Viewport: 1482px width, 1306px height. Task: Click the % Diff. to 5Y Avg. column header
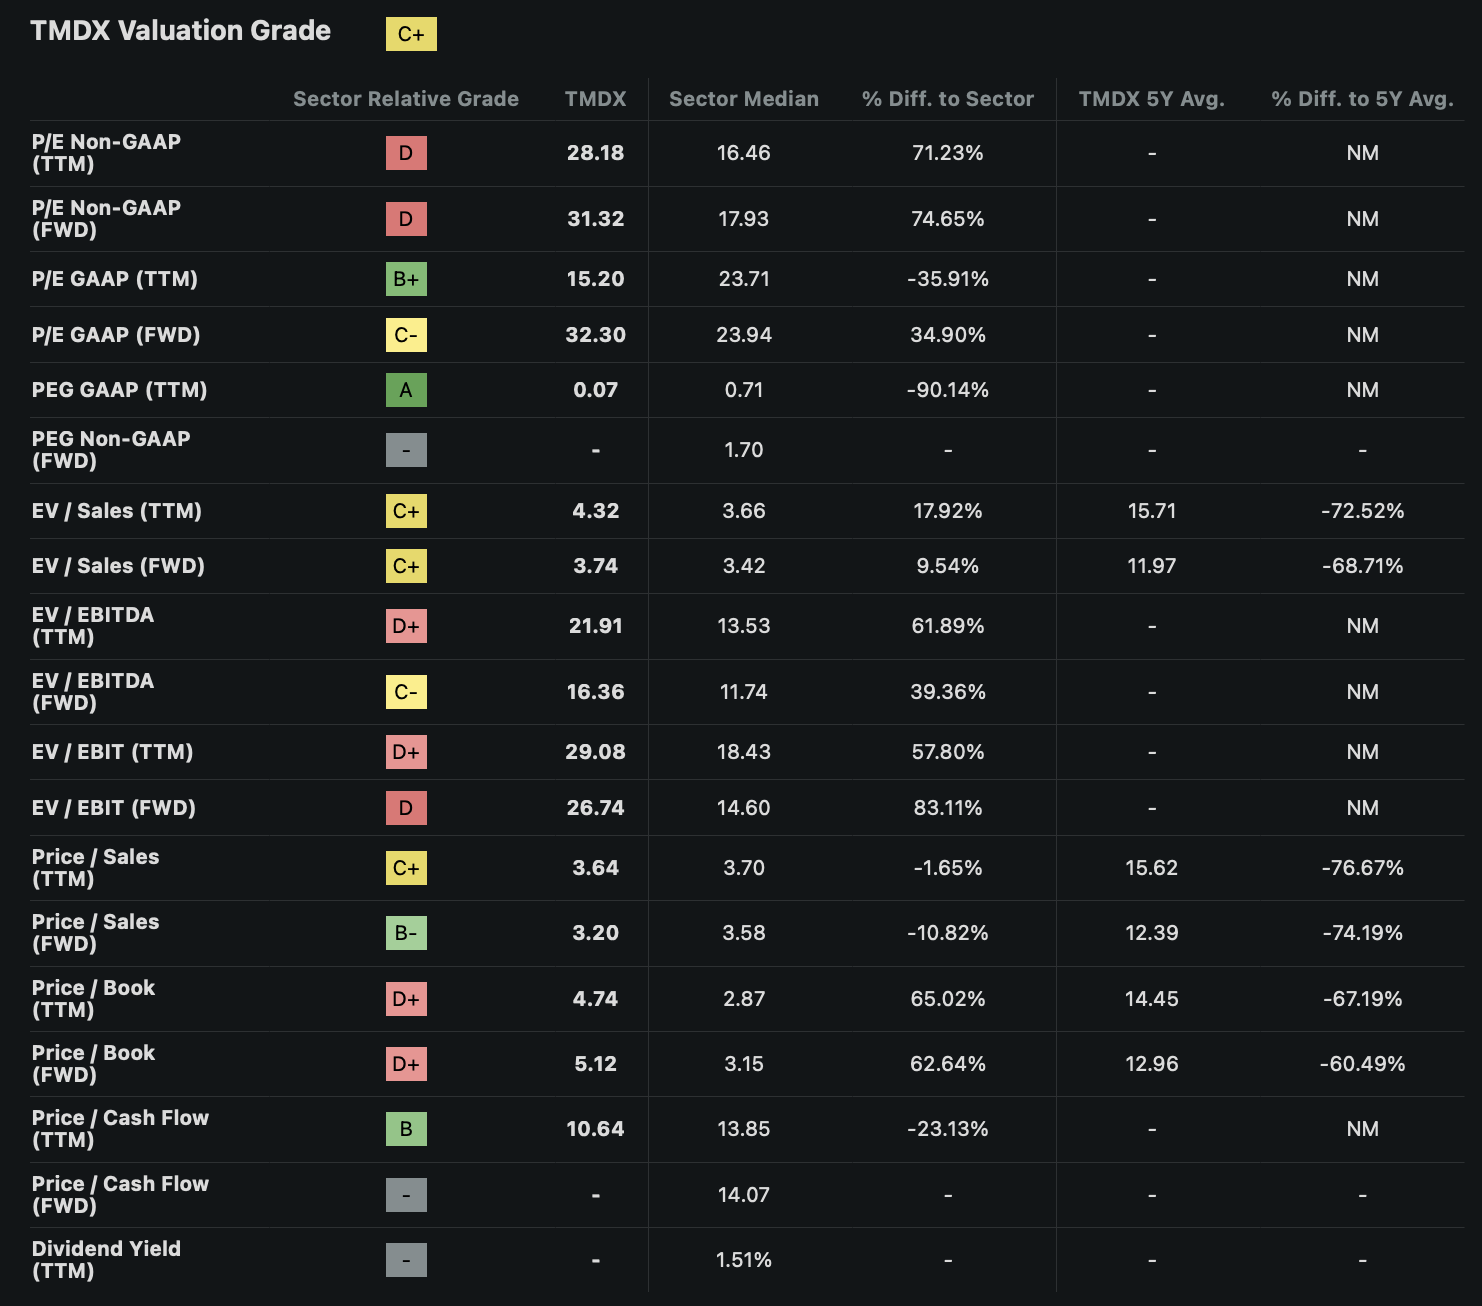pyautogui.click(x=1363, y=99)
